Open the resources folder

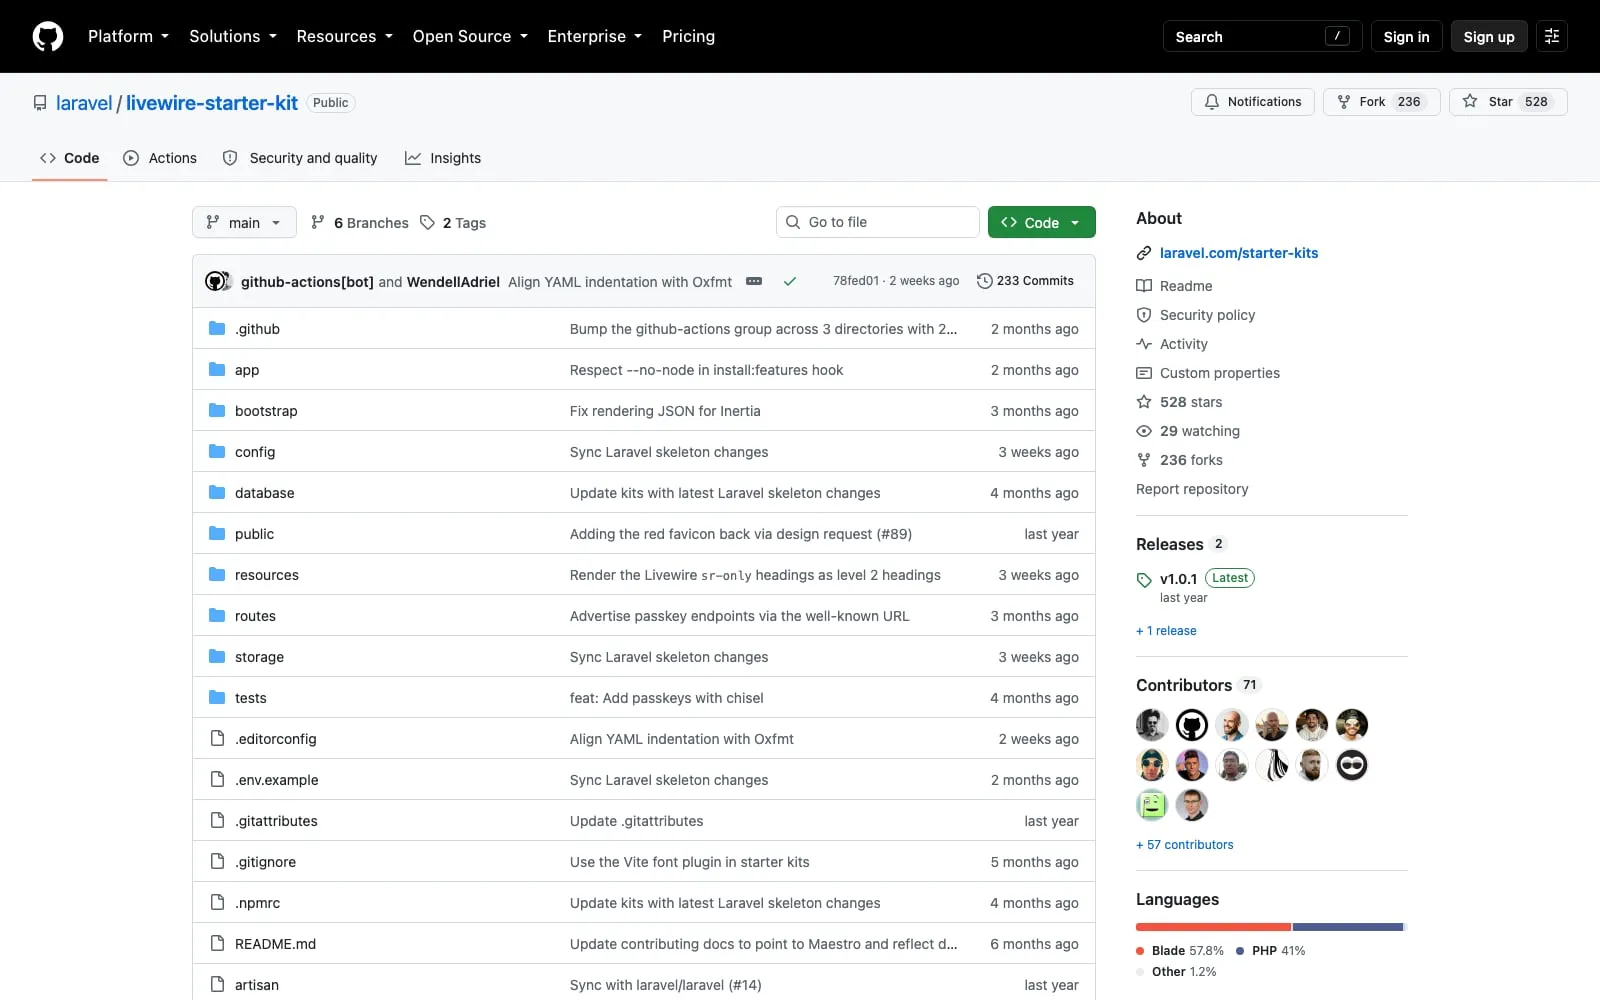267,575
